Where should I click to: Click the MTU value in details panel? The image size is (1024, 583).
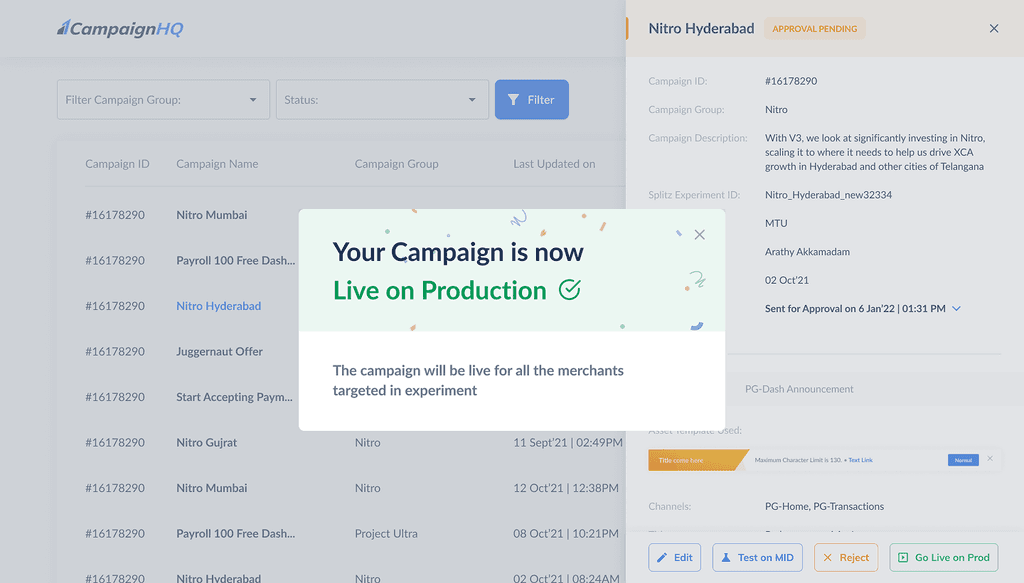coord(776,223)
